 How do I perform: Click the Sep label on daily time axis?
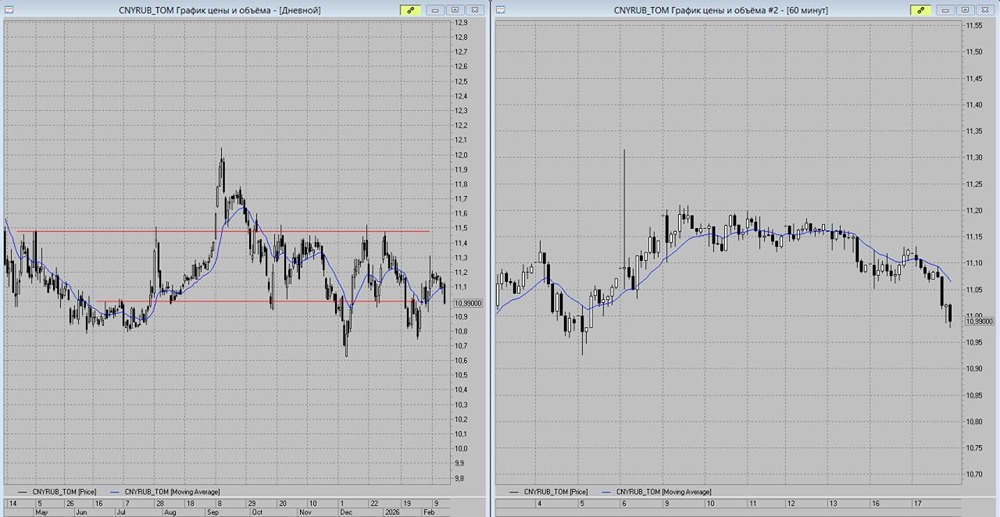pyautogui.click(x=213, y=511)
